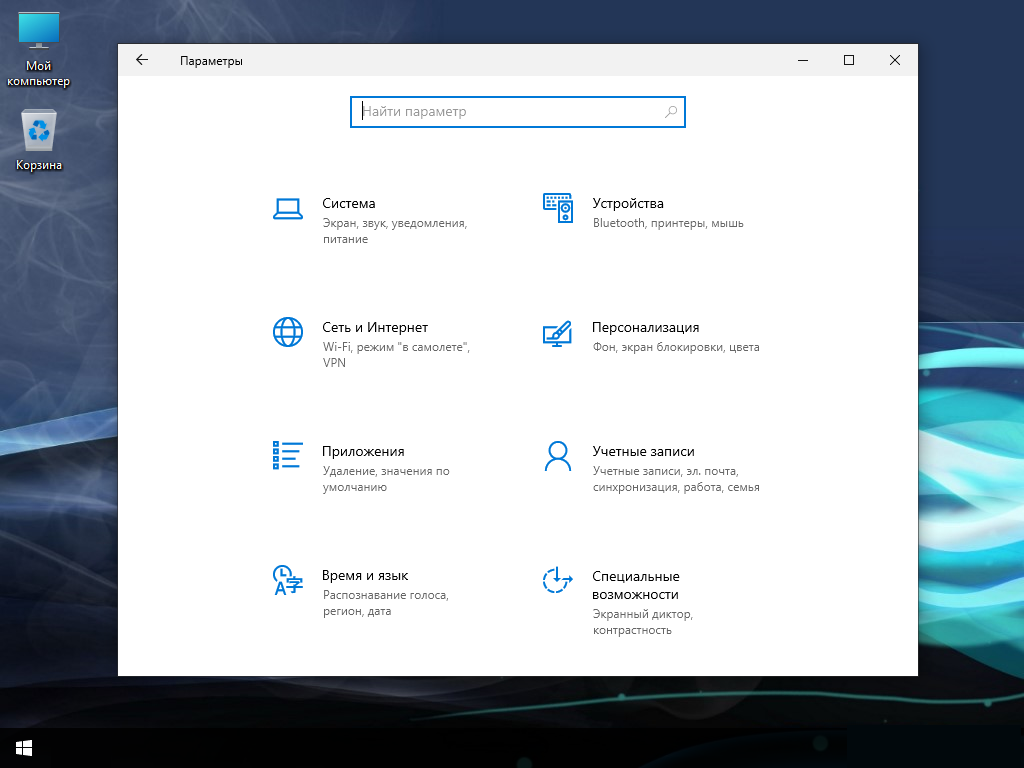Image resolution: width=1024 pixels, height=768 pixels.
Task: Select the Корзина desktop icon
Action: (39, 140)
